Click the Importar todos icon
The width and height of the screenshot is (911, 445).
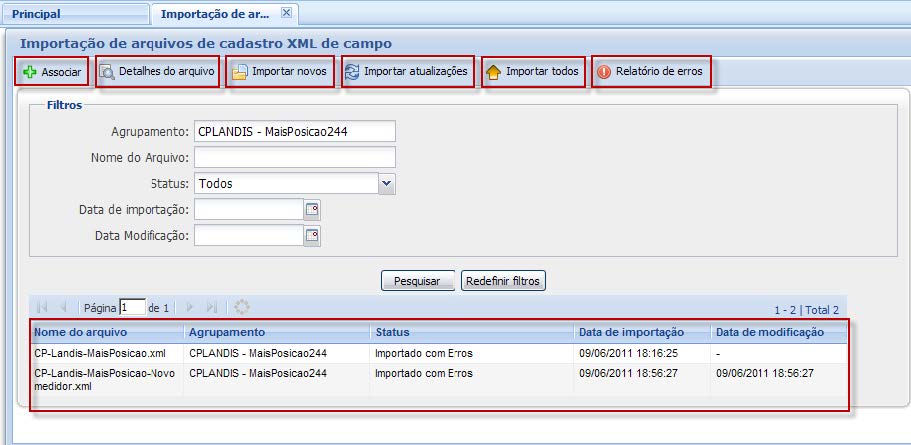click(x=493, y=73)
